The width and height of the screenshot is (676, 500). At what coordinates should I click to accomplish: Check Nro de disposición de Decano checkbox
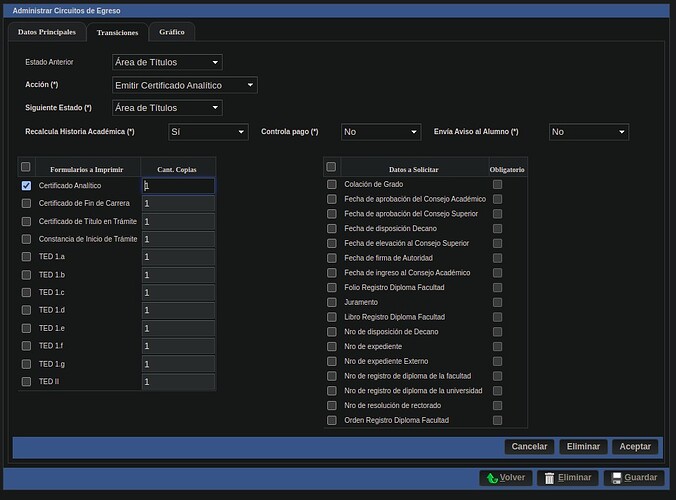pos(332,331)
